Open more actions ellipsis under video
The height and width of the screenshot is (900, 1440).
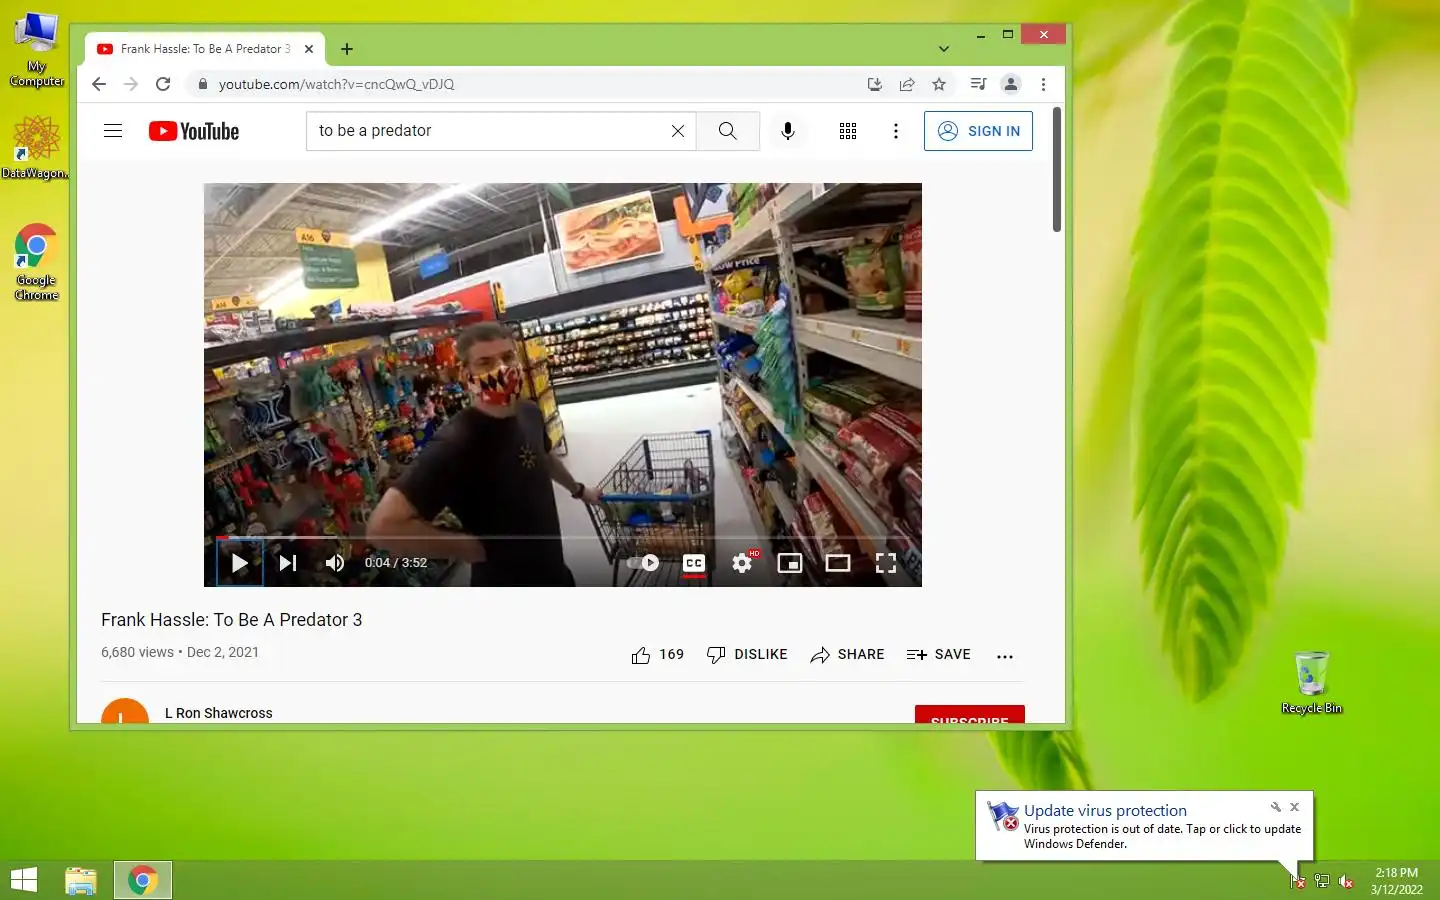[1005, 656]
